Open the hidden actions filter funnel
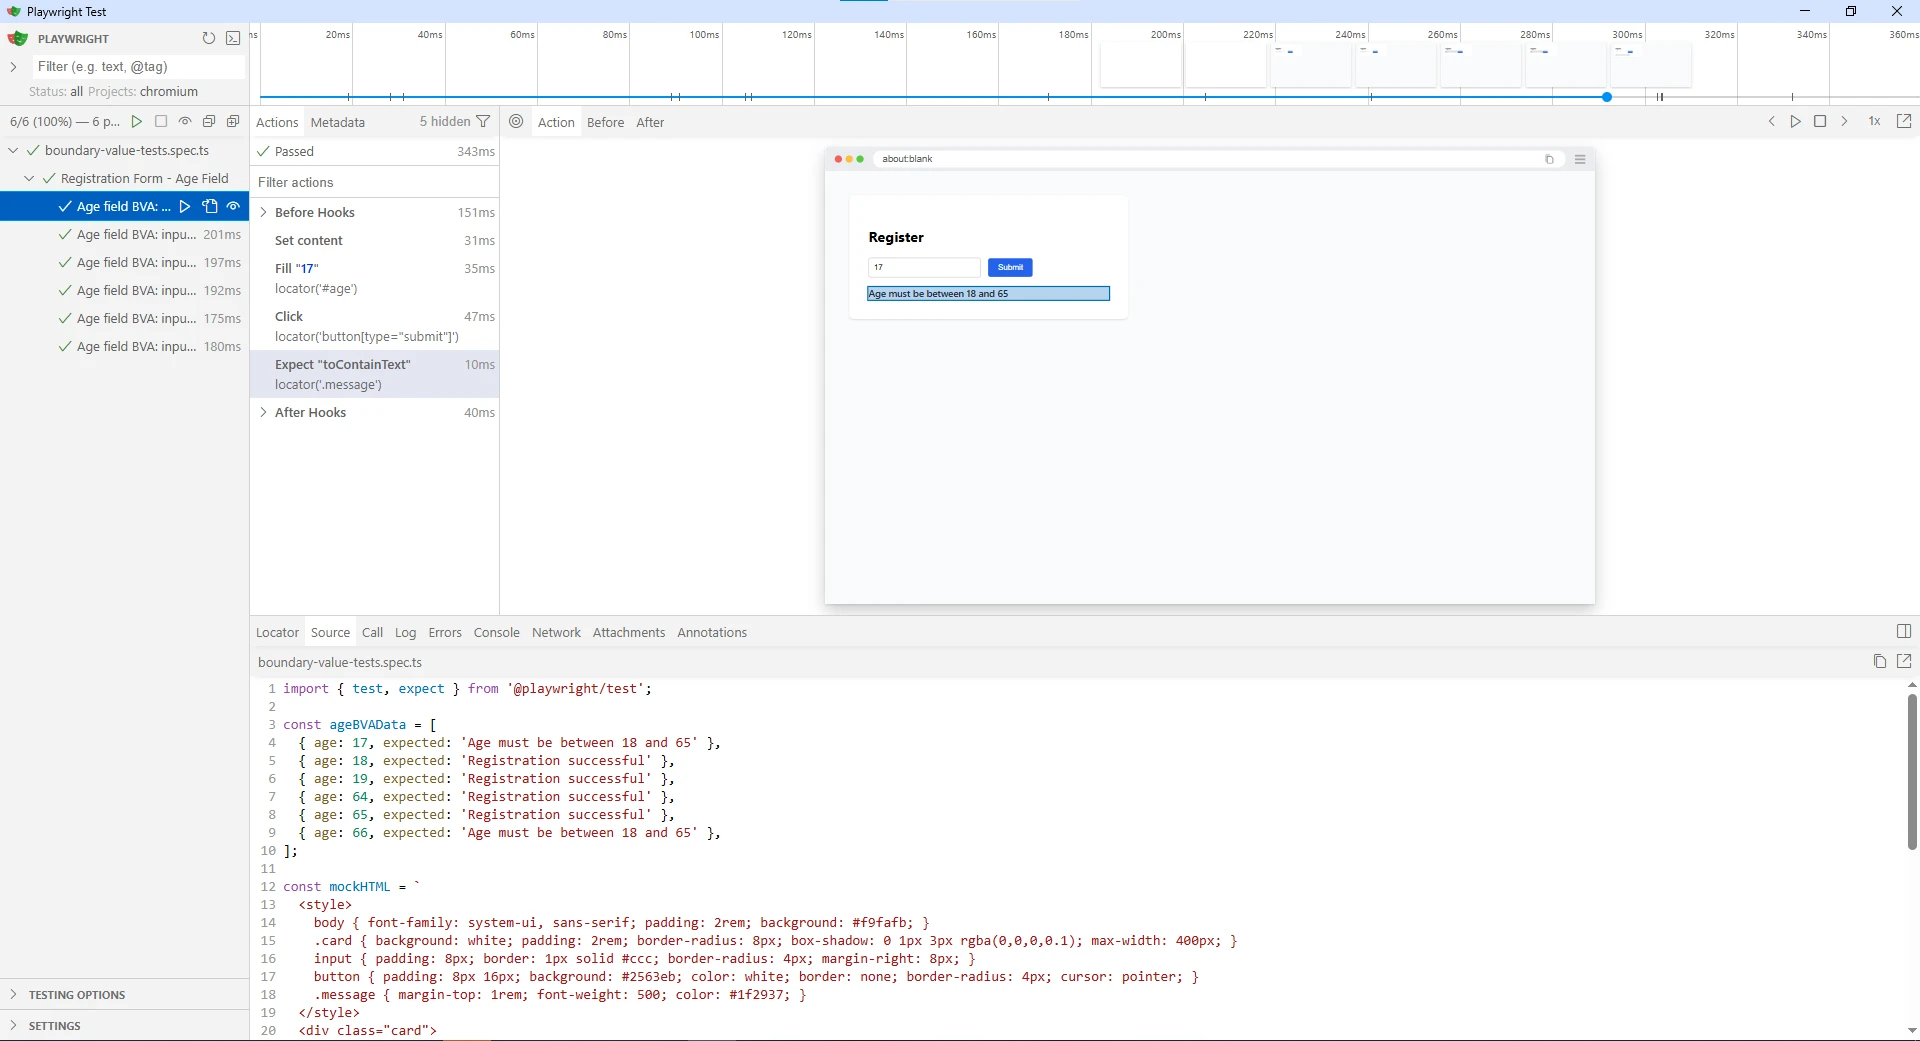This screenshot has width=1920, height=1041. pyautogui.click(x=484, y=121)
